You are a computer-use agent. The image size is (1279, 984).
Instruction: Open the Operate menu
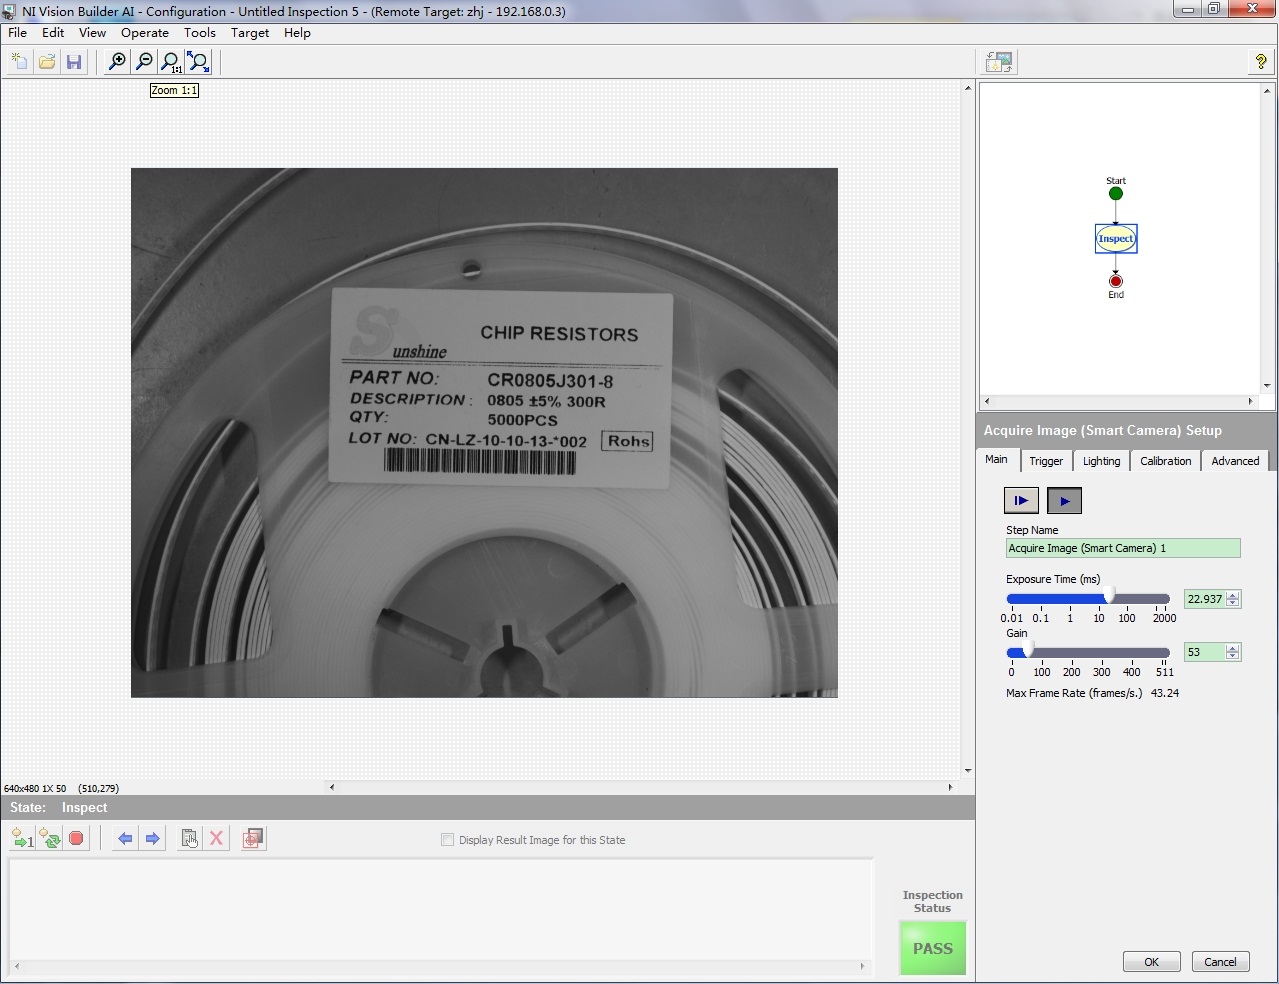[145, 33]
